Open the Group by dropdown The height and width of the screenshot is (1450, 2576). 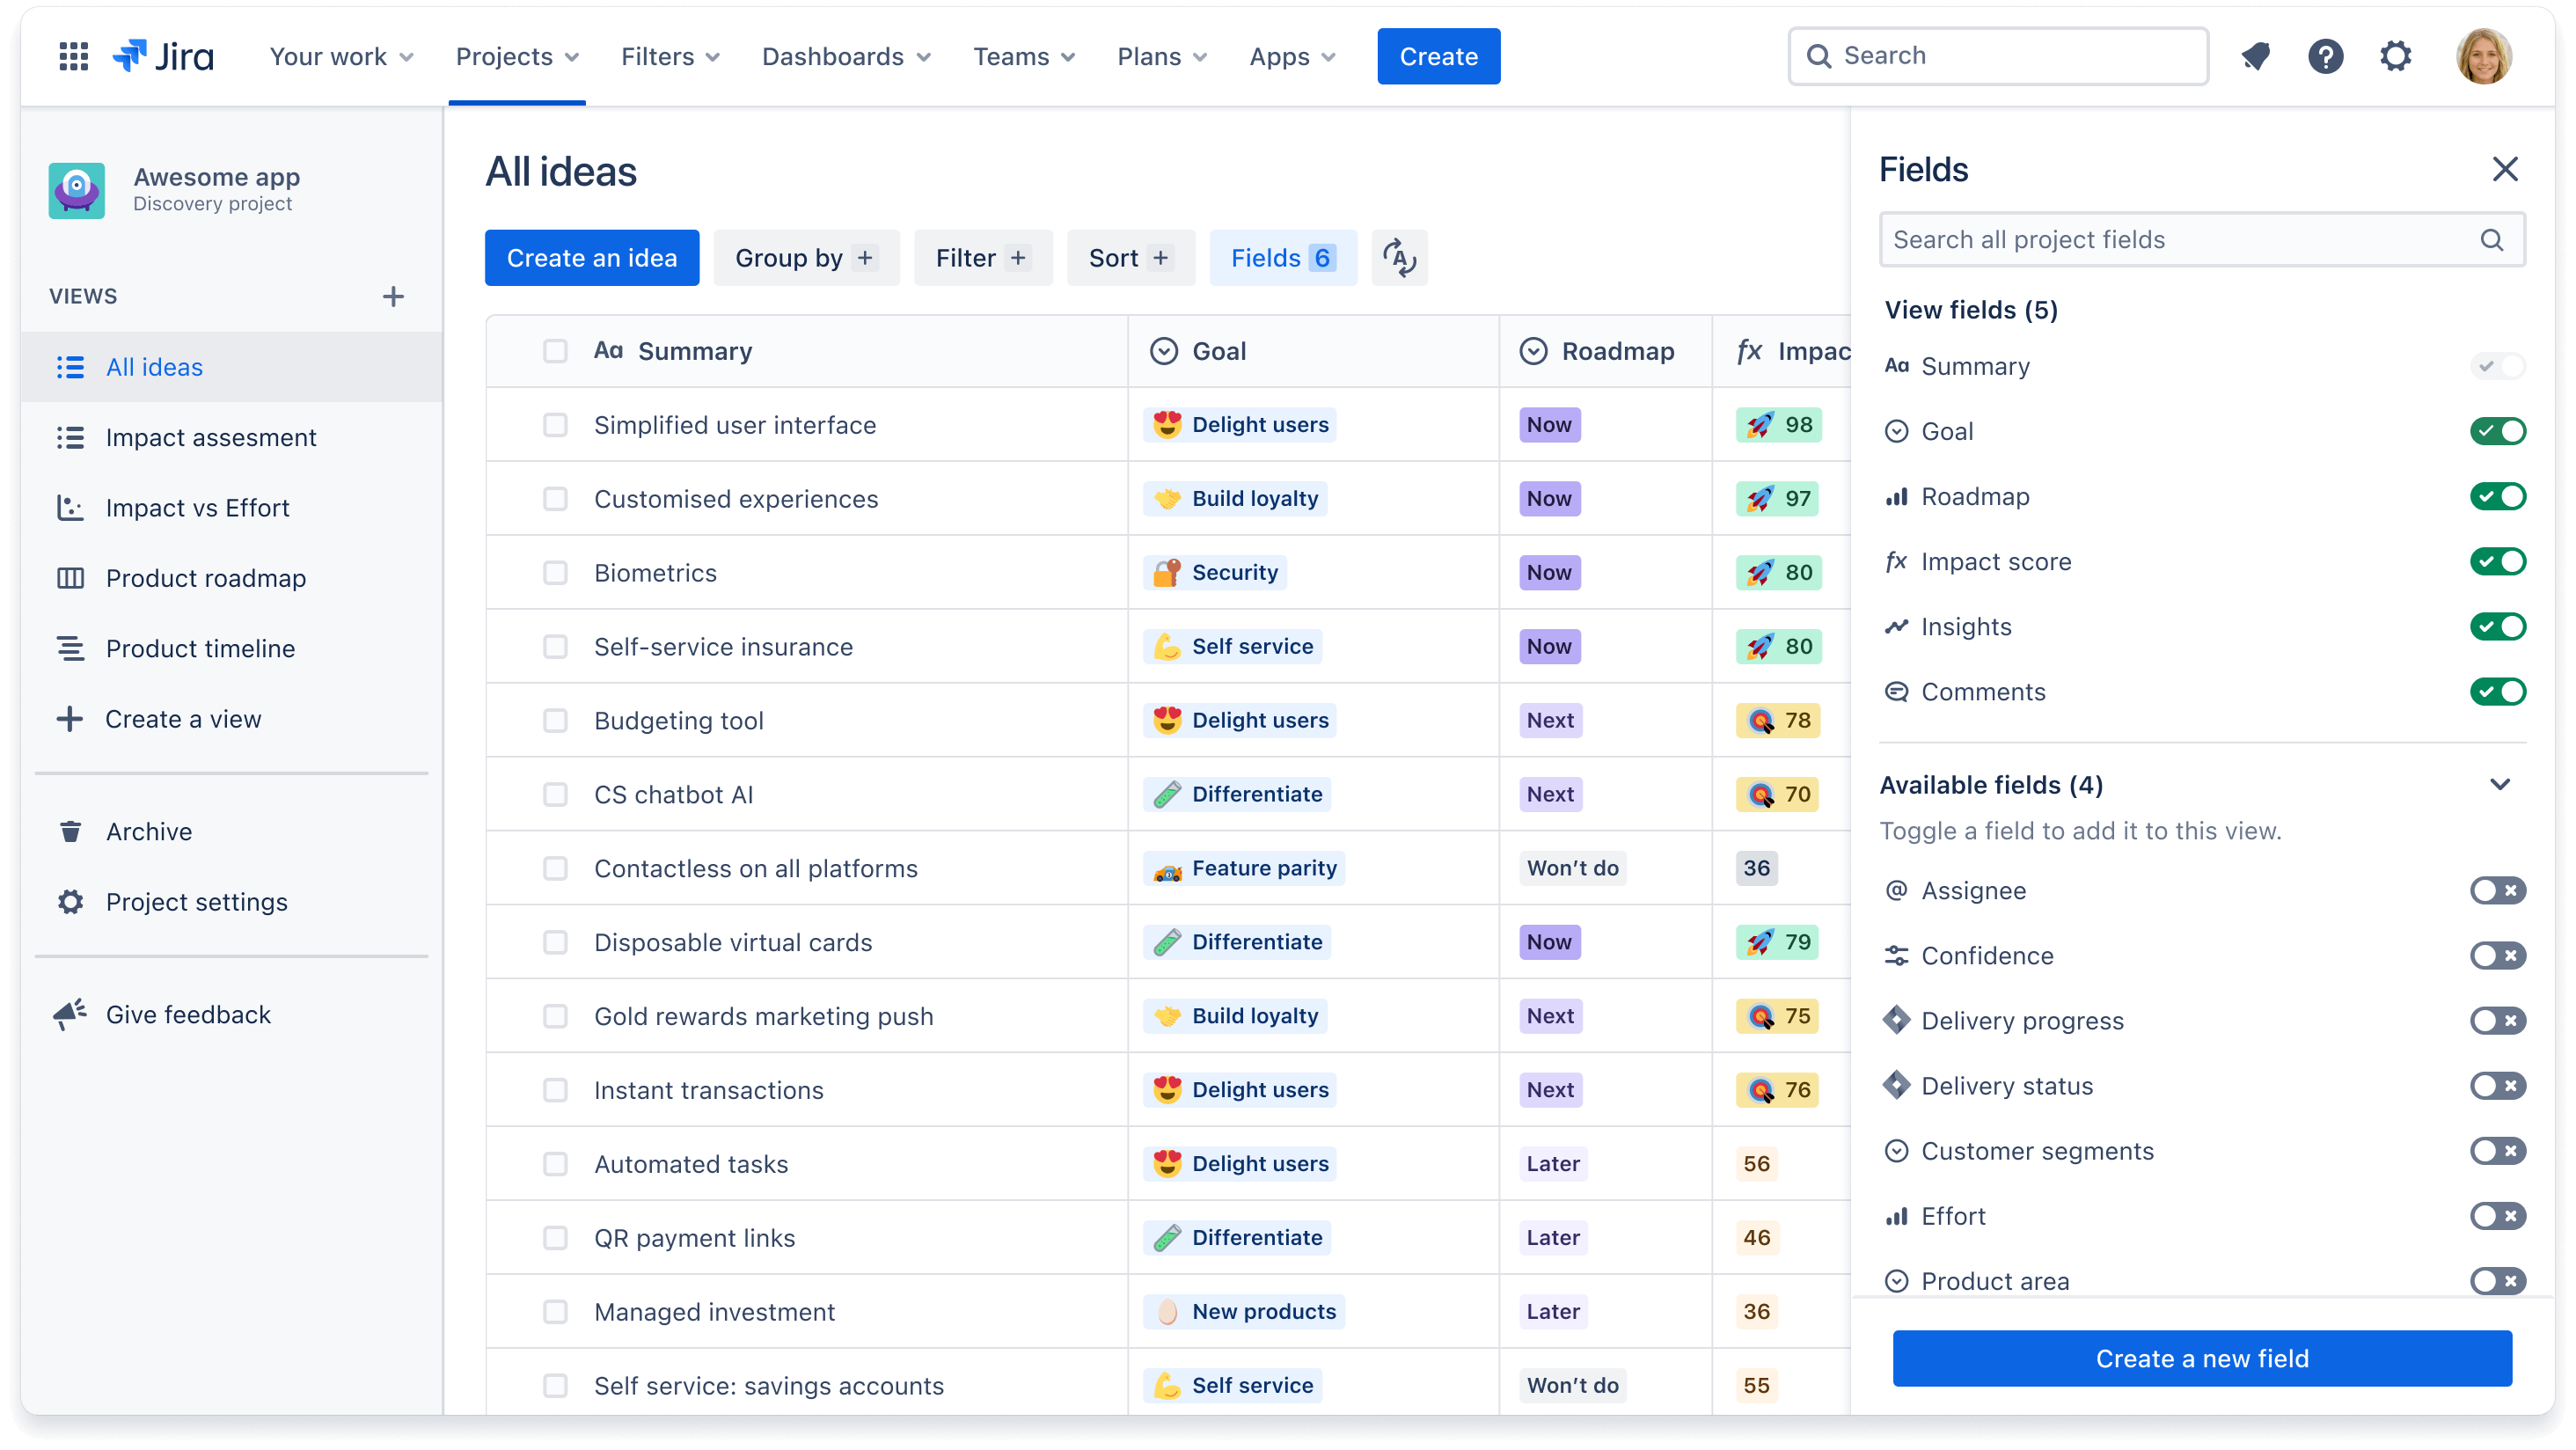807,257
